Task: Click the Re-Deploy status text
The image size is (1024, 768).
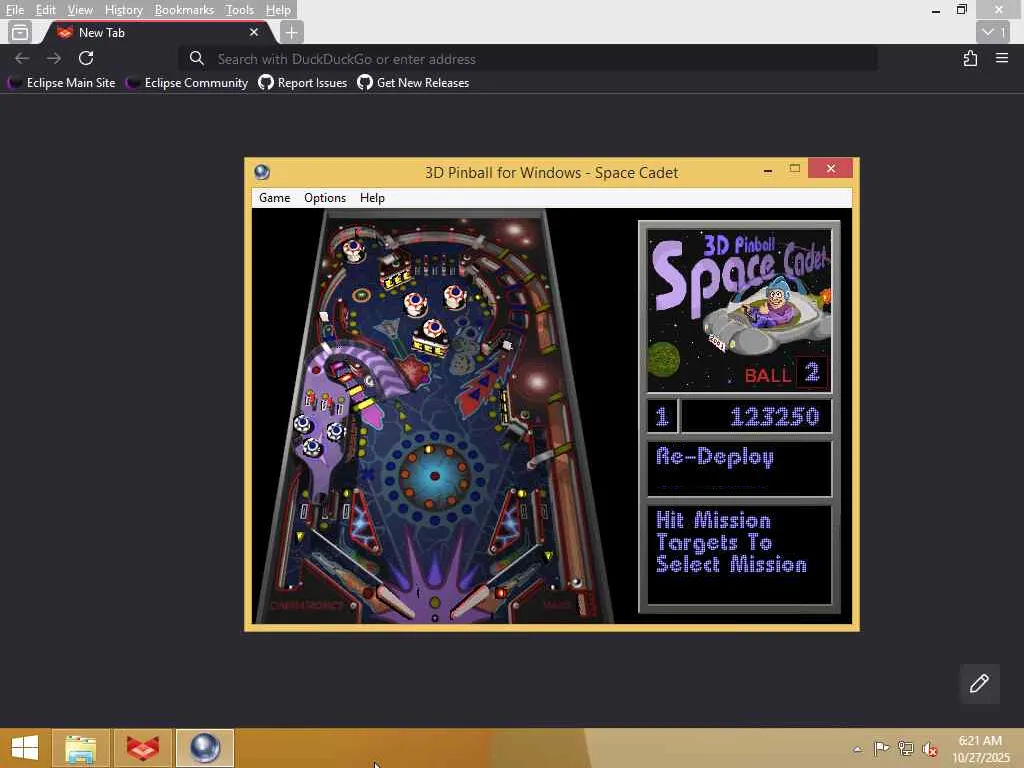Action: click(x=714, y=457)
